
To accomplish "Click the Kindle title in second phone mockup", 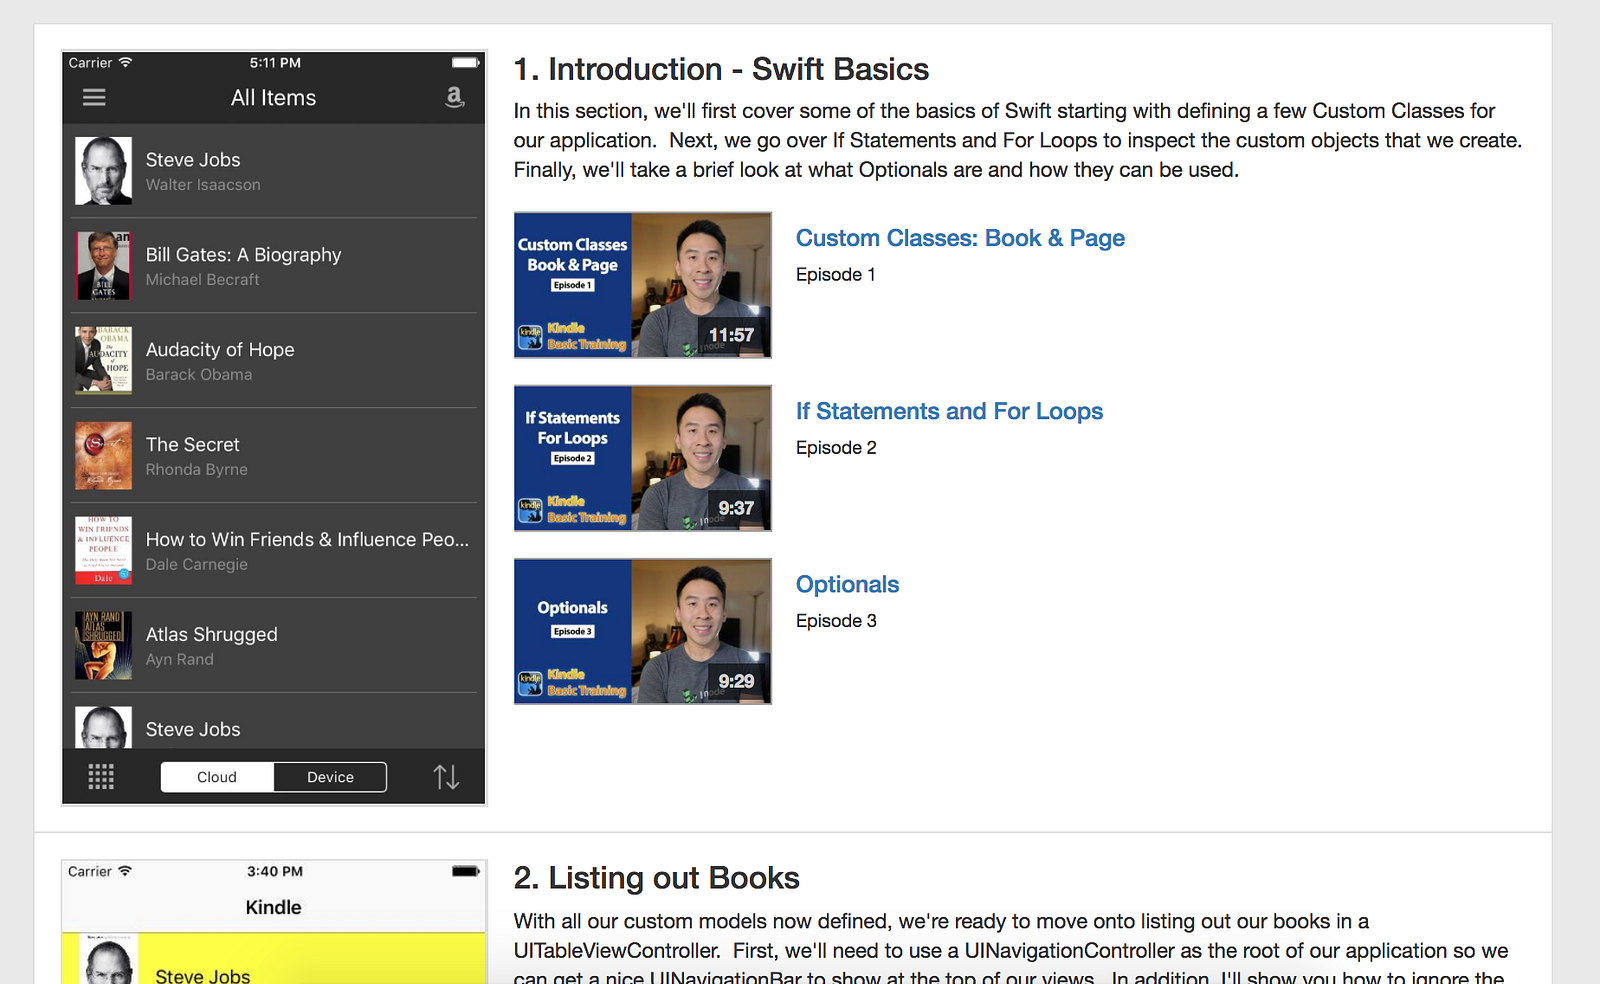I will click(273, 907).
